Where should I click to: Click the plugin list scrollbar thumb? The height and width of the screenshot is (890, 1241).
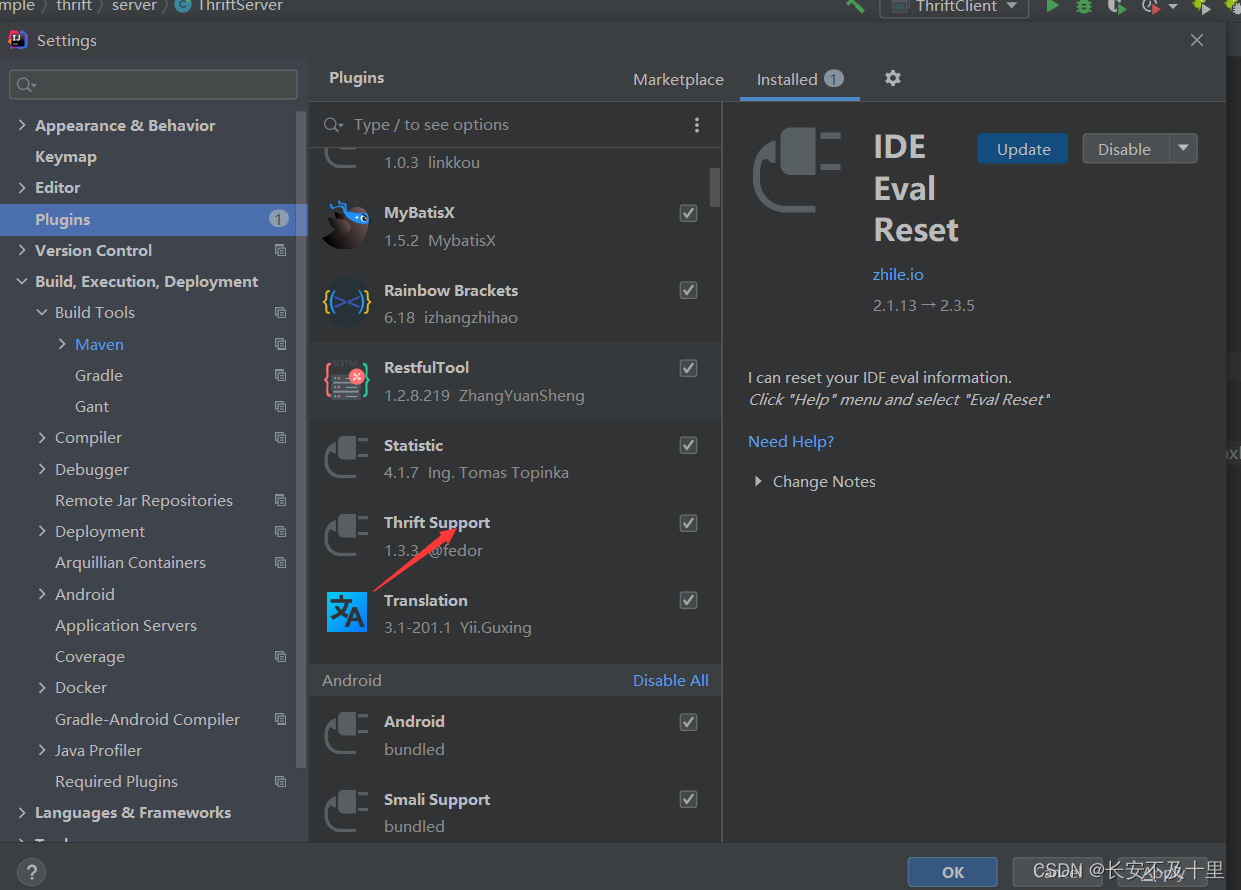click(x=715, y=186)
